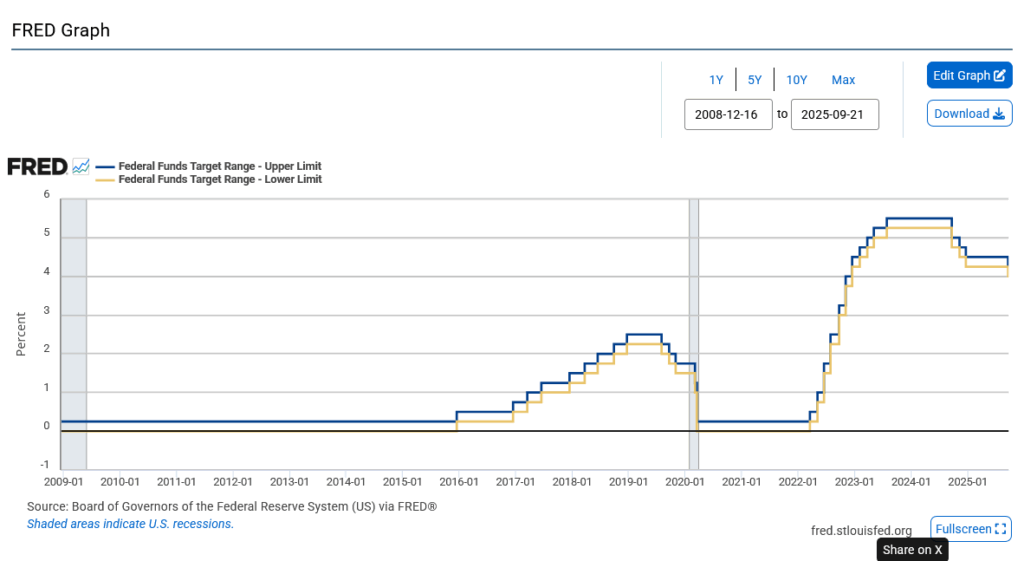Click the FRED logo
Image resolution: width=1024 pixels, height=561 pixels.
[37, 166]
